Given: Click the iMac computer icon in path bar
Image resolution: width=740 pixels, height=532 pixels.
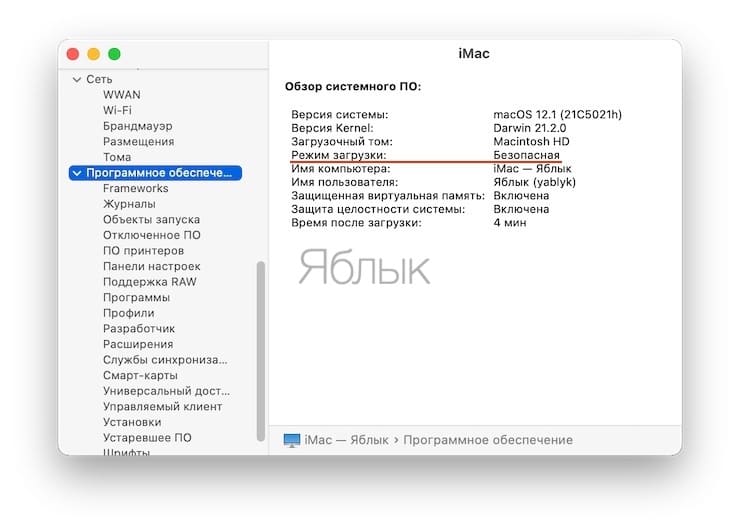Looking at the screenshot, I should 292,440.
